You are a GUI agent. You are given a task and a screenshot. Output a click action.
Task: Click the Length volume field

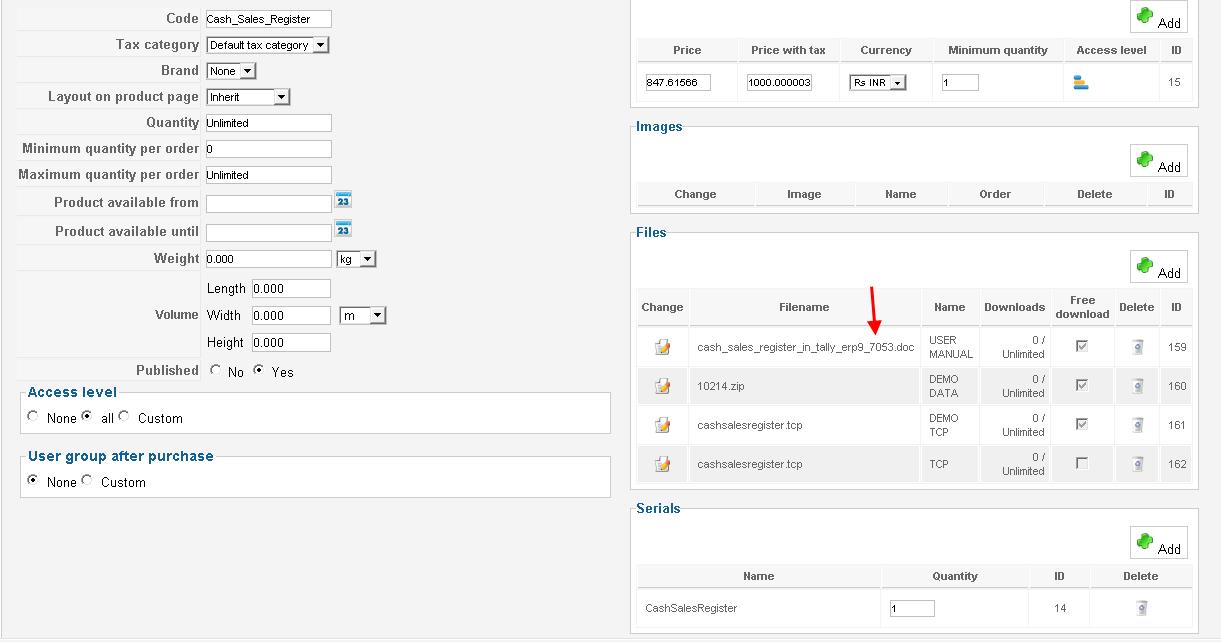pos(291,288)
